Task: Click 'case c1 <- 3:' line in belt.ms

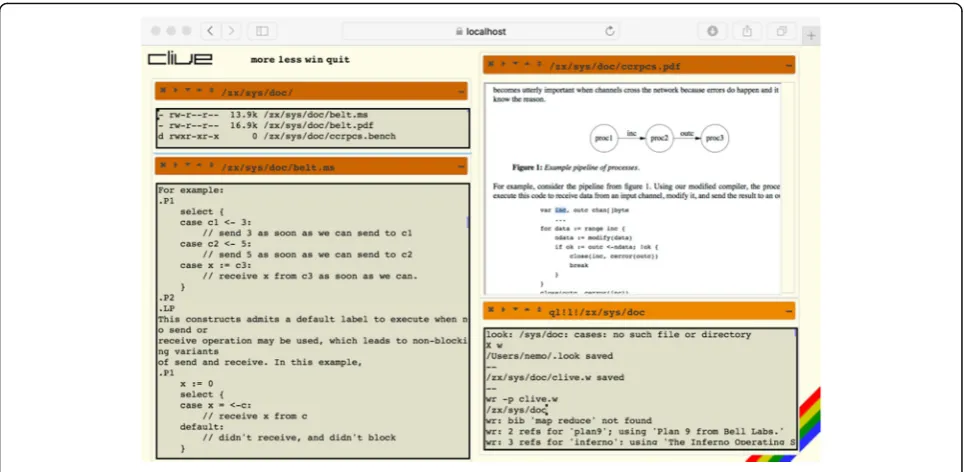Action: [216, 222]
